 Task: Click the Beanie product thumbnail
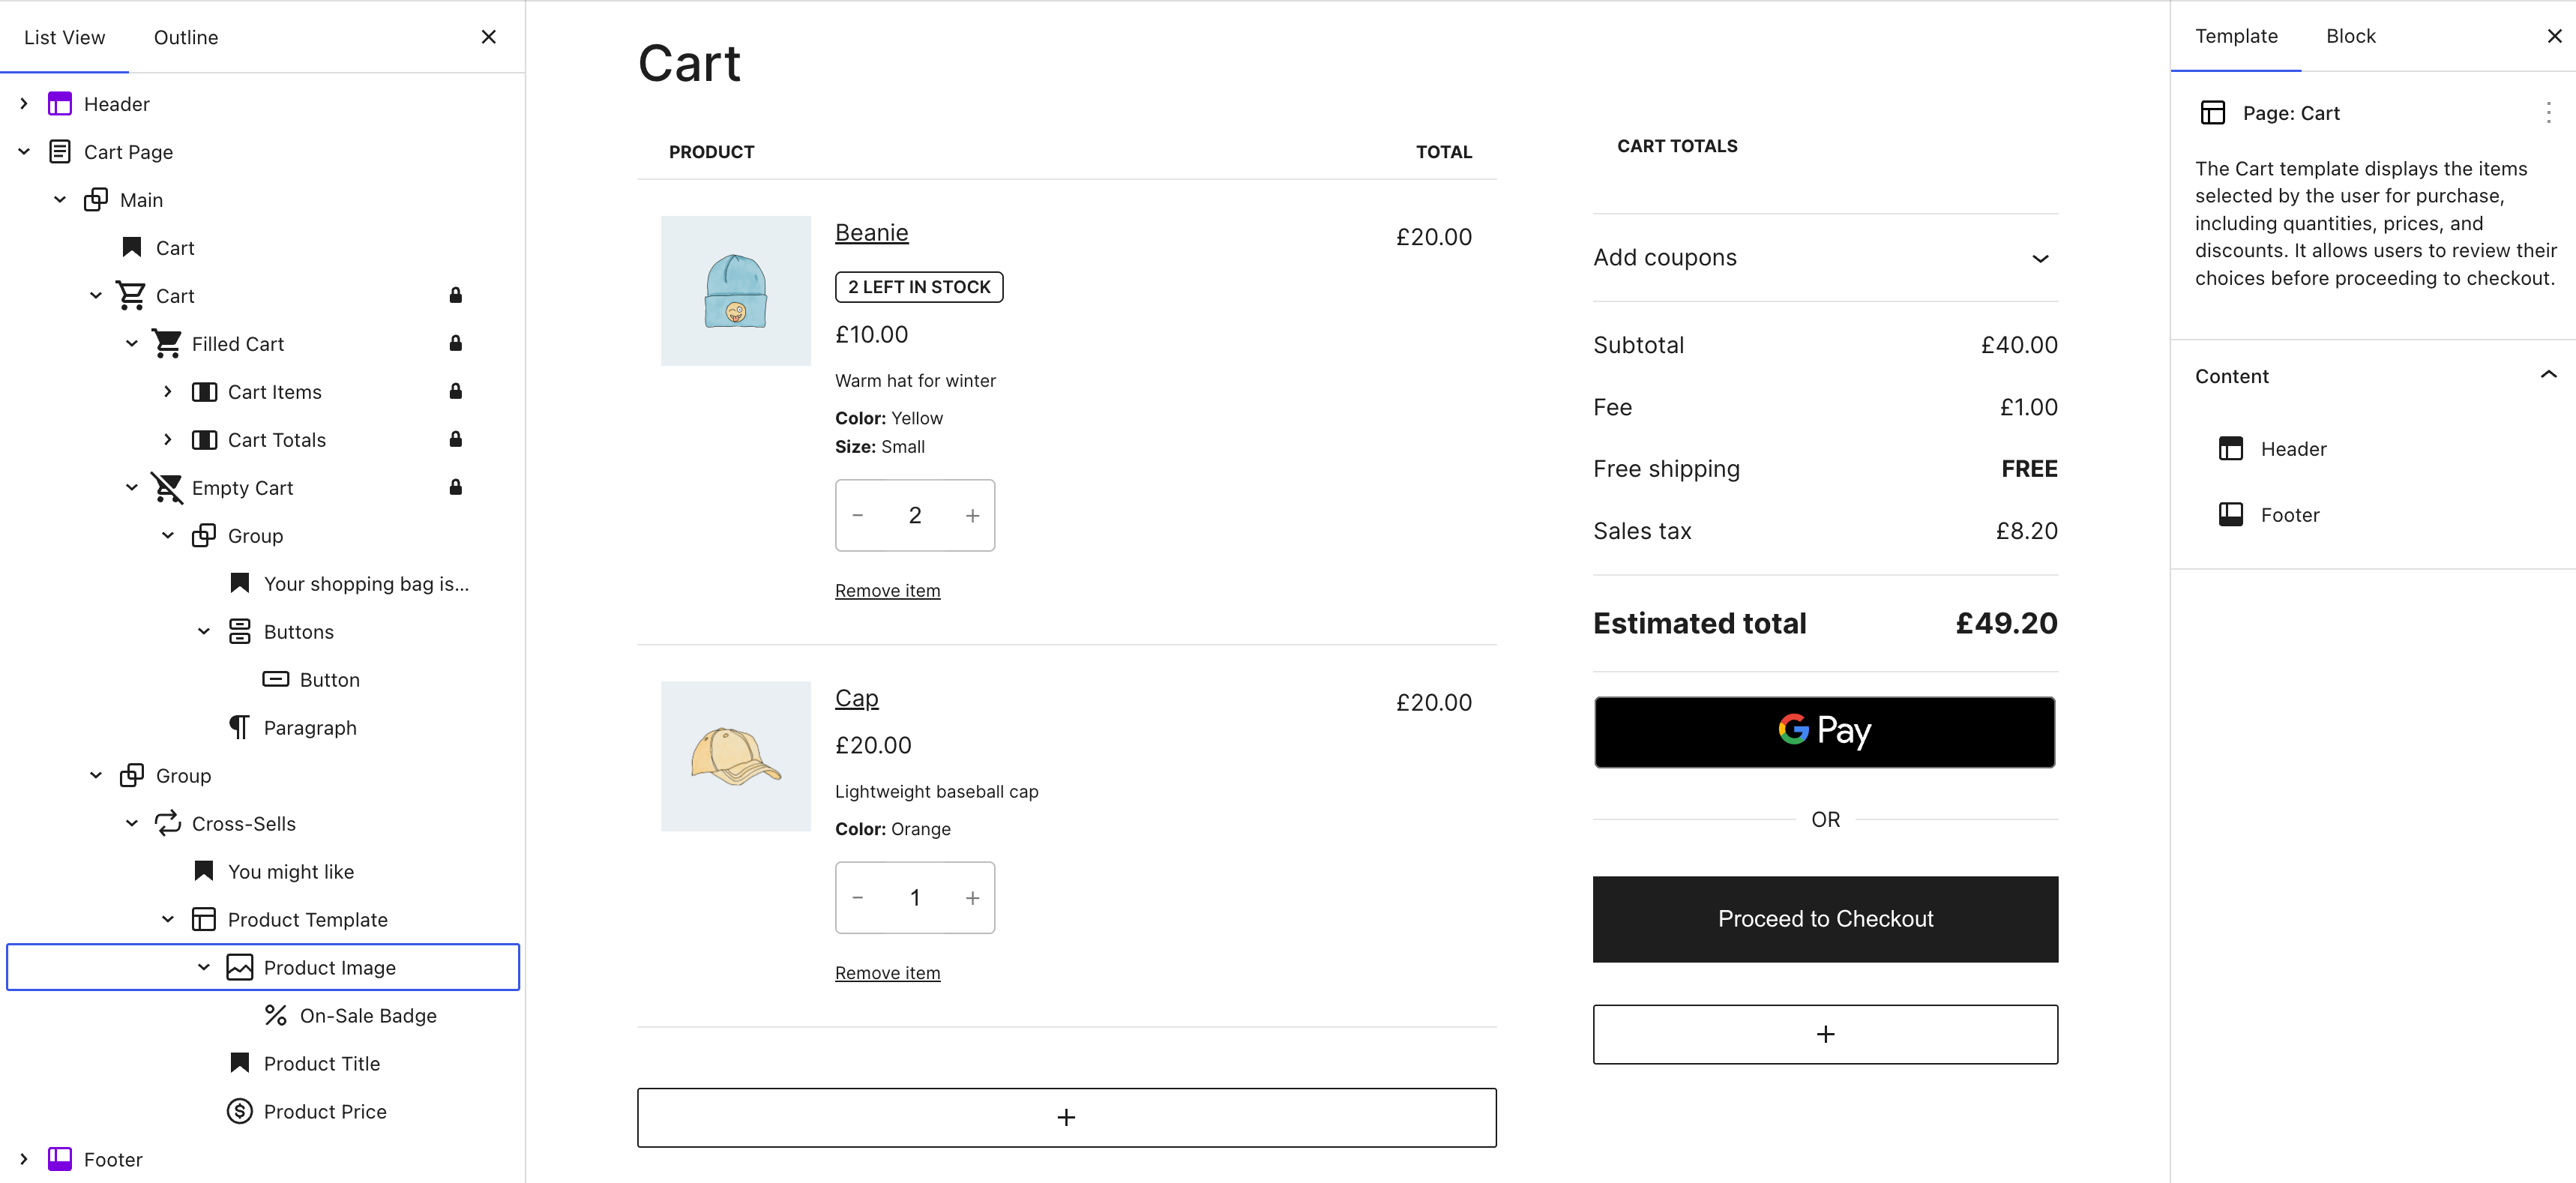(x=736, y=291)
